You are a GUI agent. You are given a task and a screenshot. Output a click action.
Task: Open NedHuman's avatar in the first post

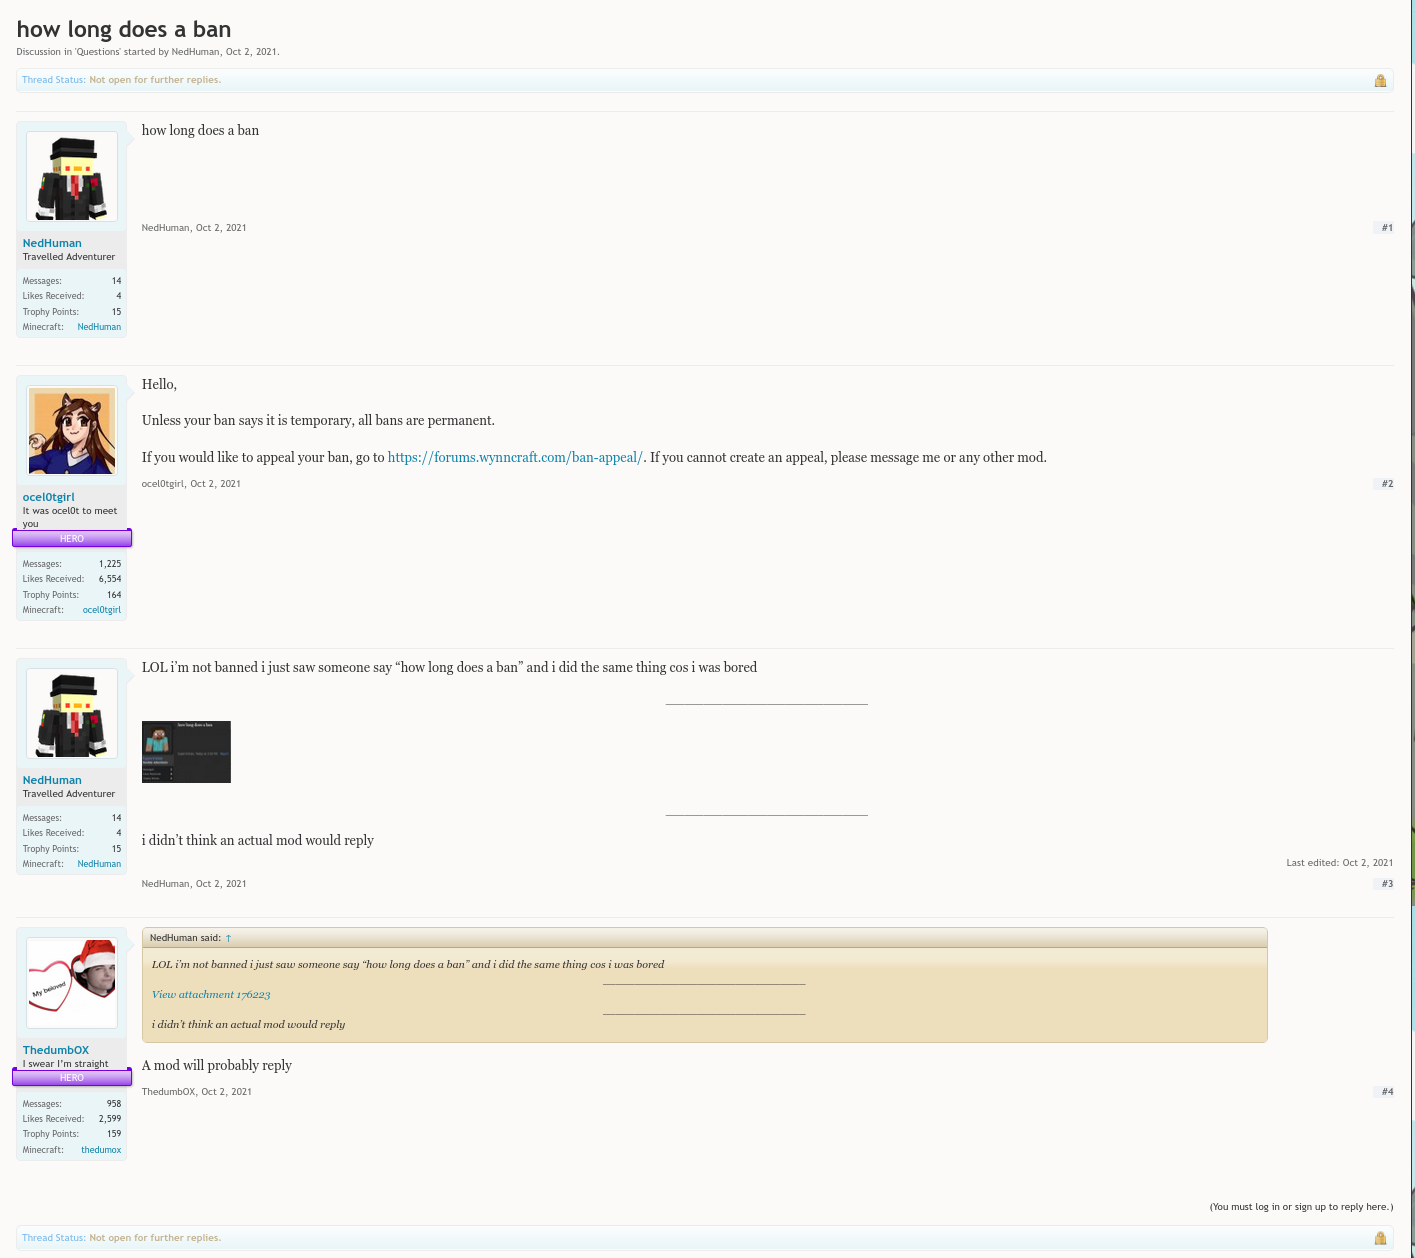point(72,177)
